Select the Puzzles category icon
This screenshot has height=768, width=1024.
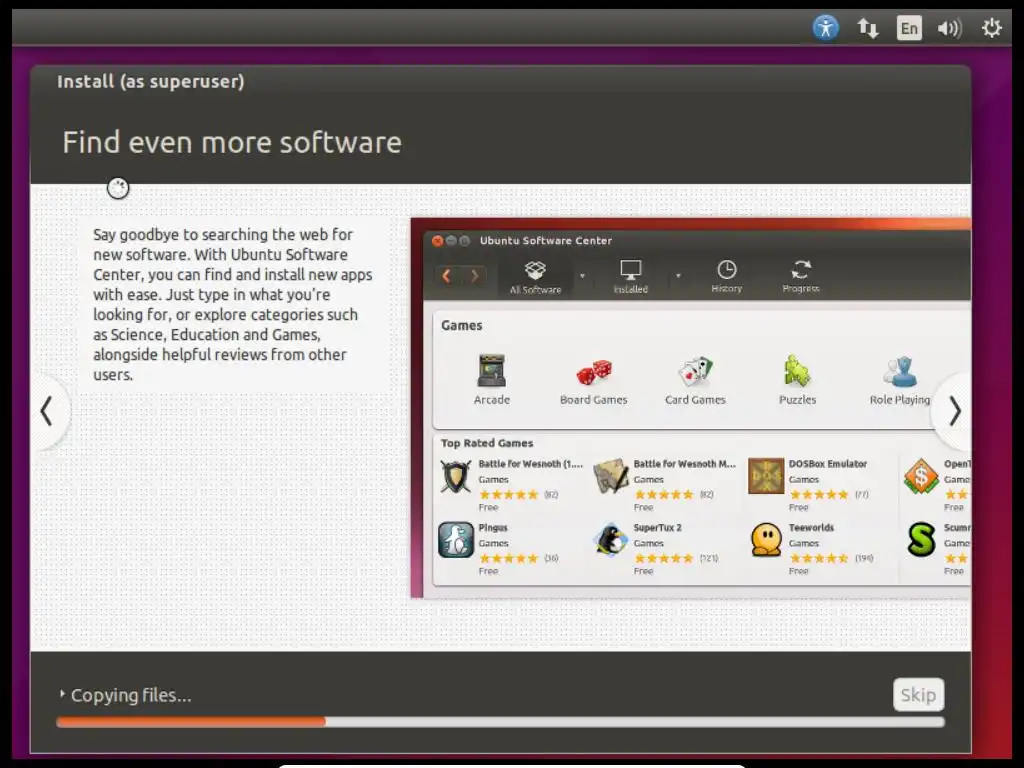point(797,372)
